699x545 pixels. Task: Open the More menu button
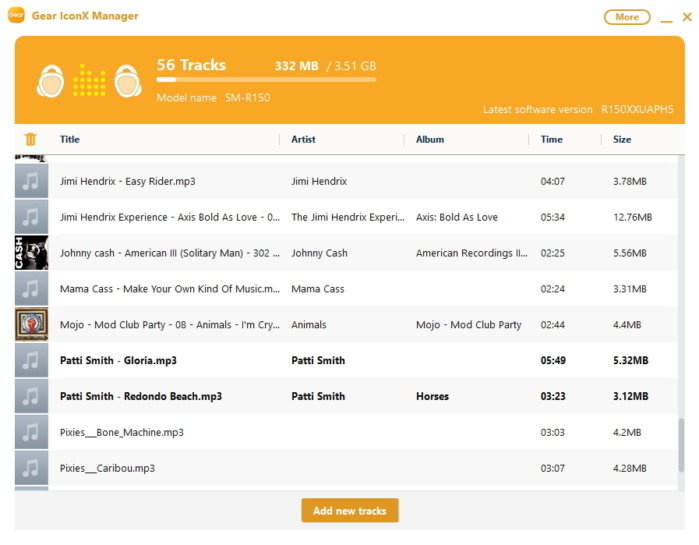coord(627,17)
